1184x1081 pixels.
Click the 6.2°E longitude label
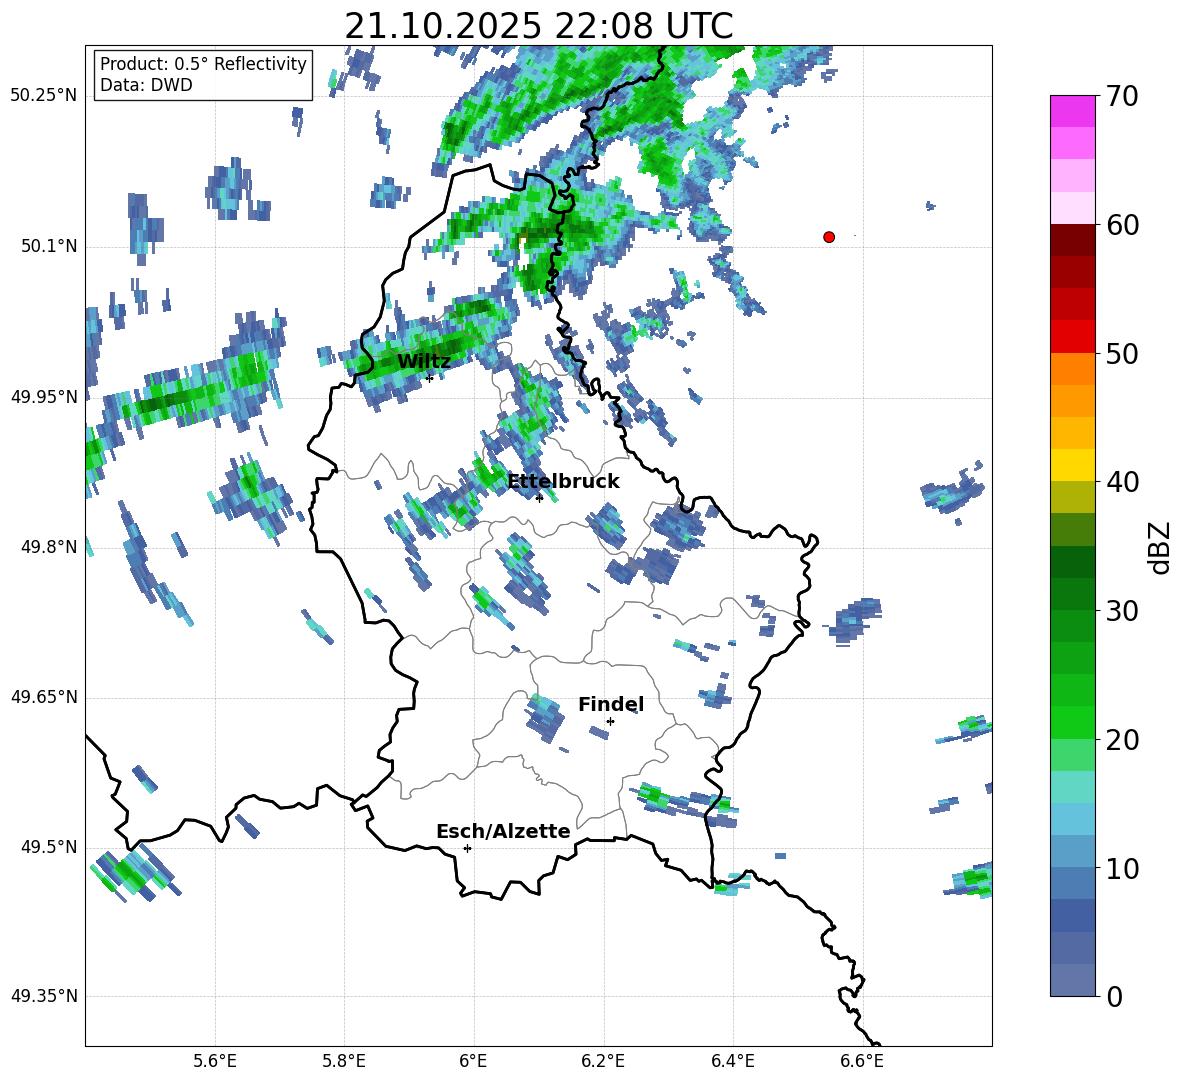pos(603,1061)
